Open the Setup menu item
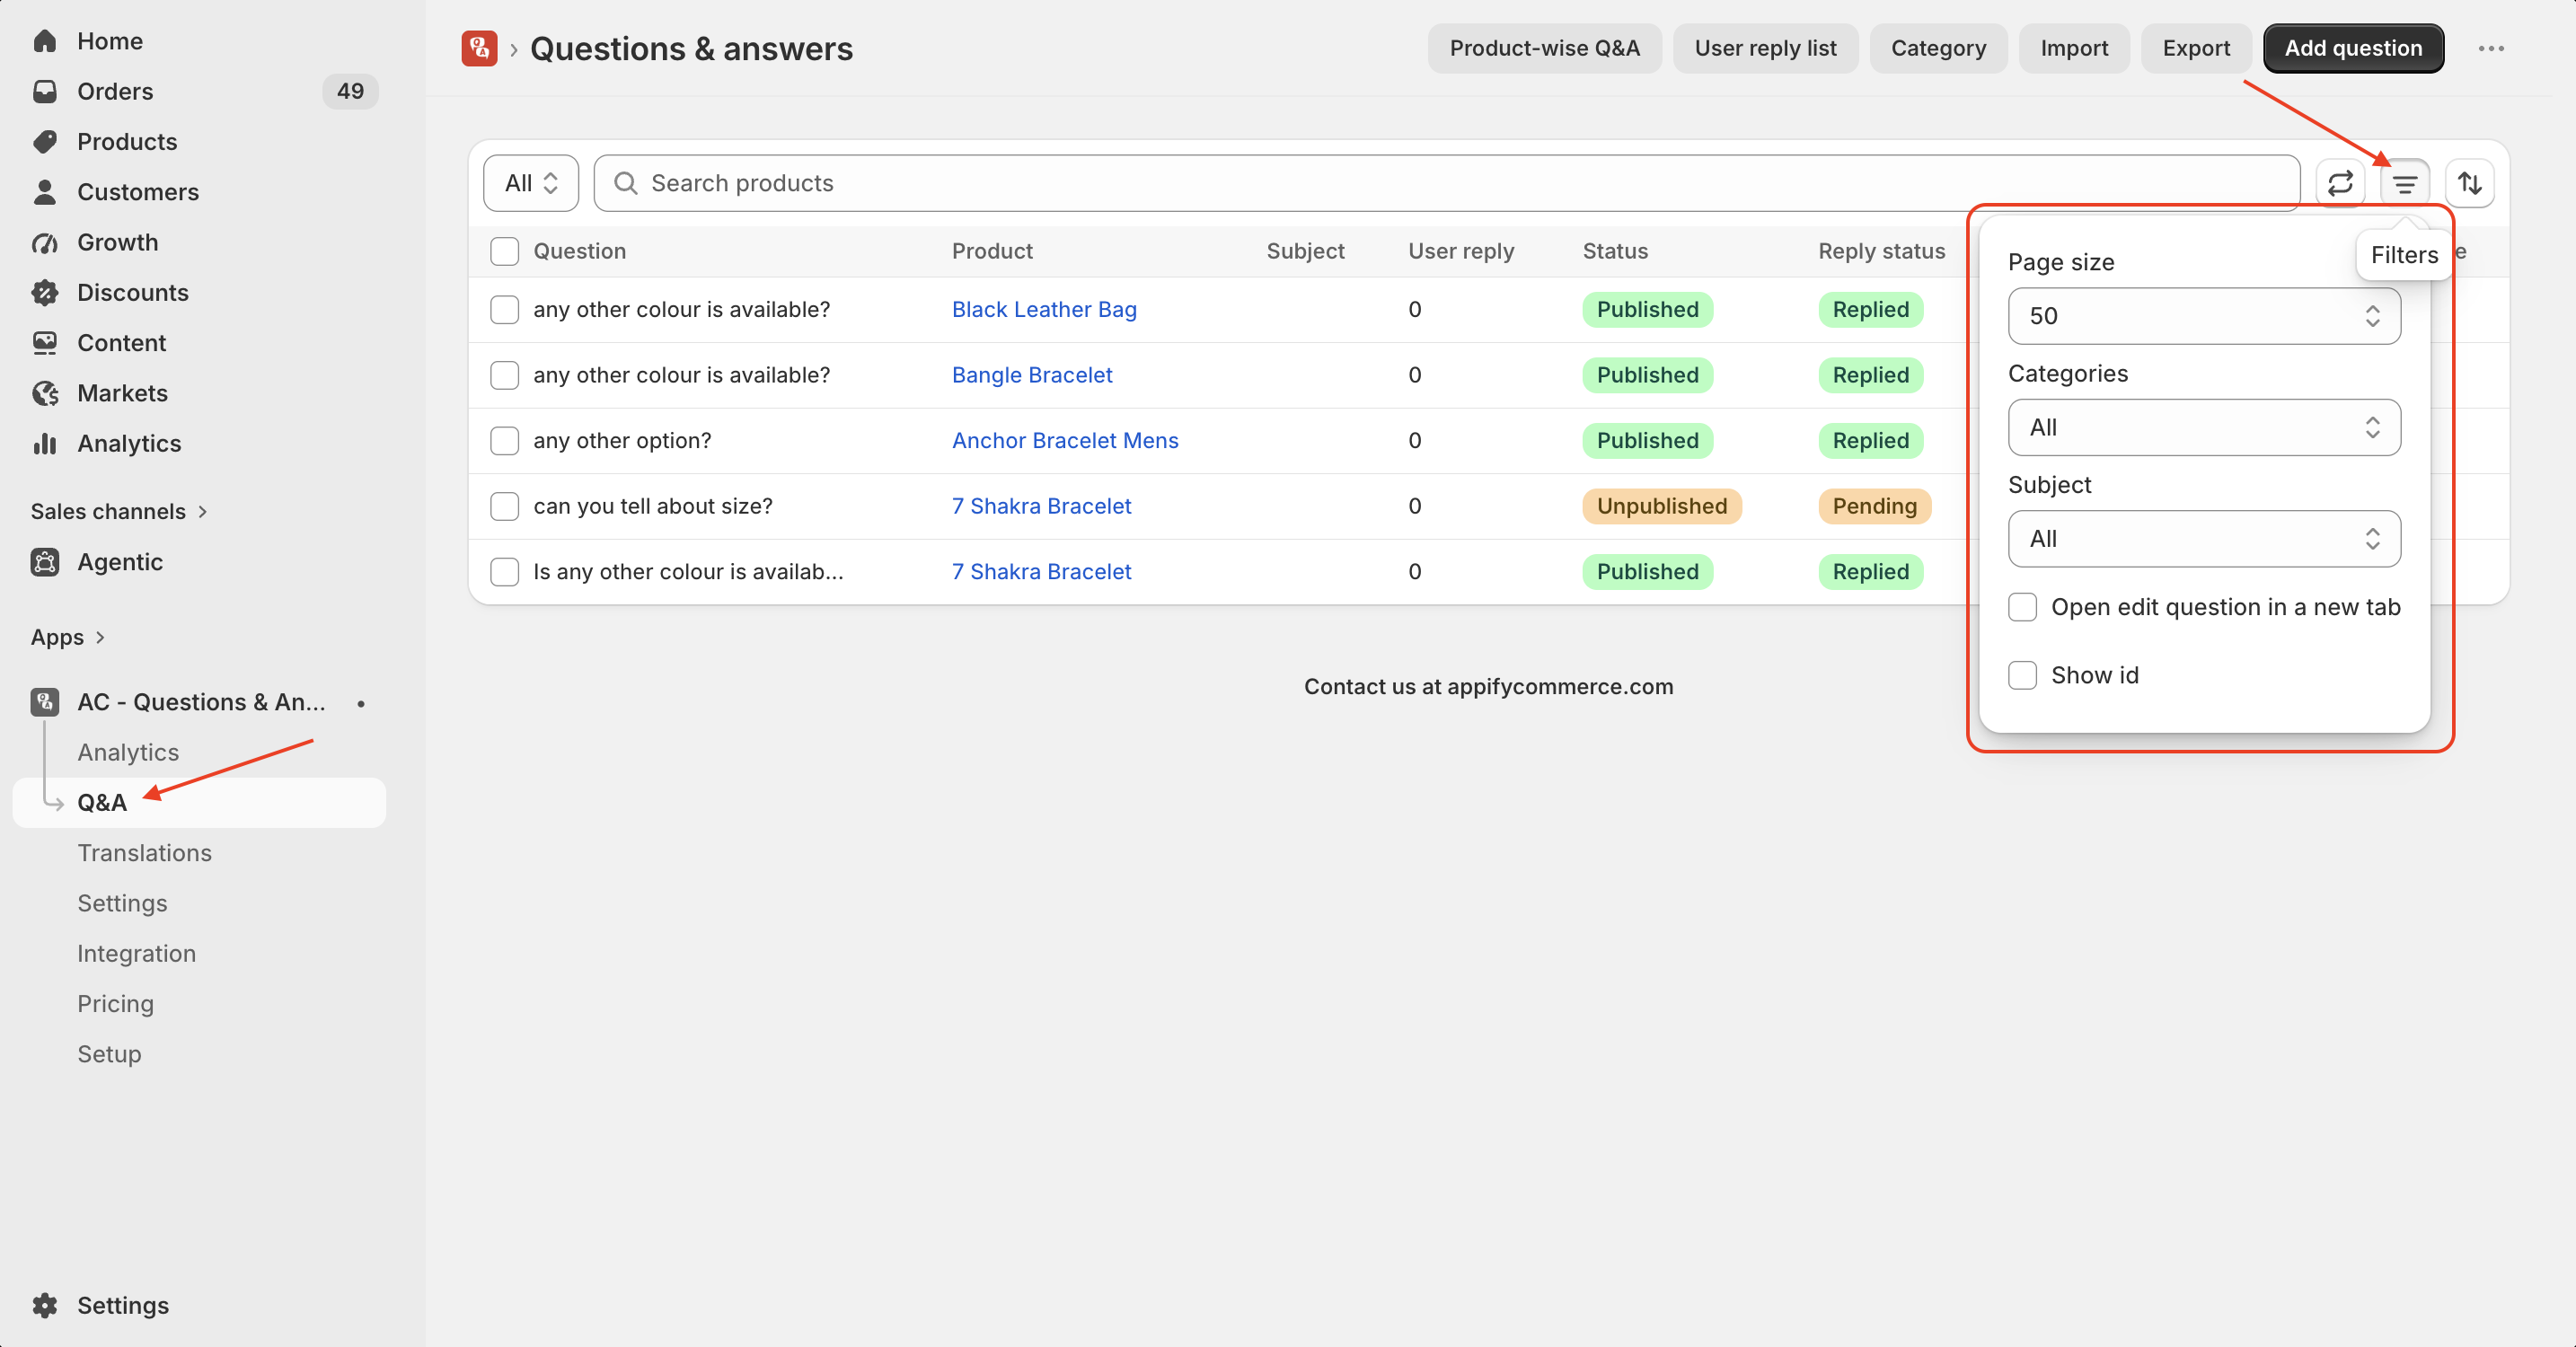Viewport: 2576px width, 1347px height. point(109,1054)
